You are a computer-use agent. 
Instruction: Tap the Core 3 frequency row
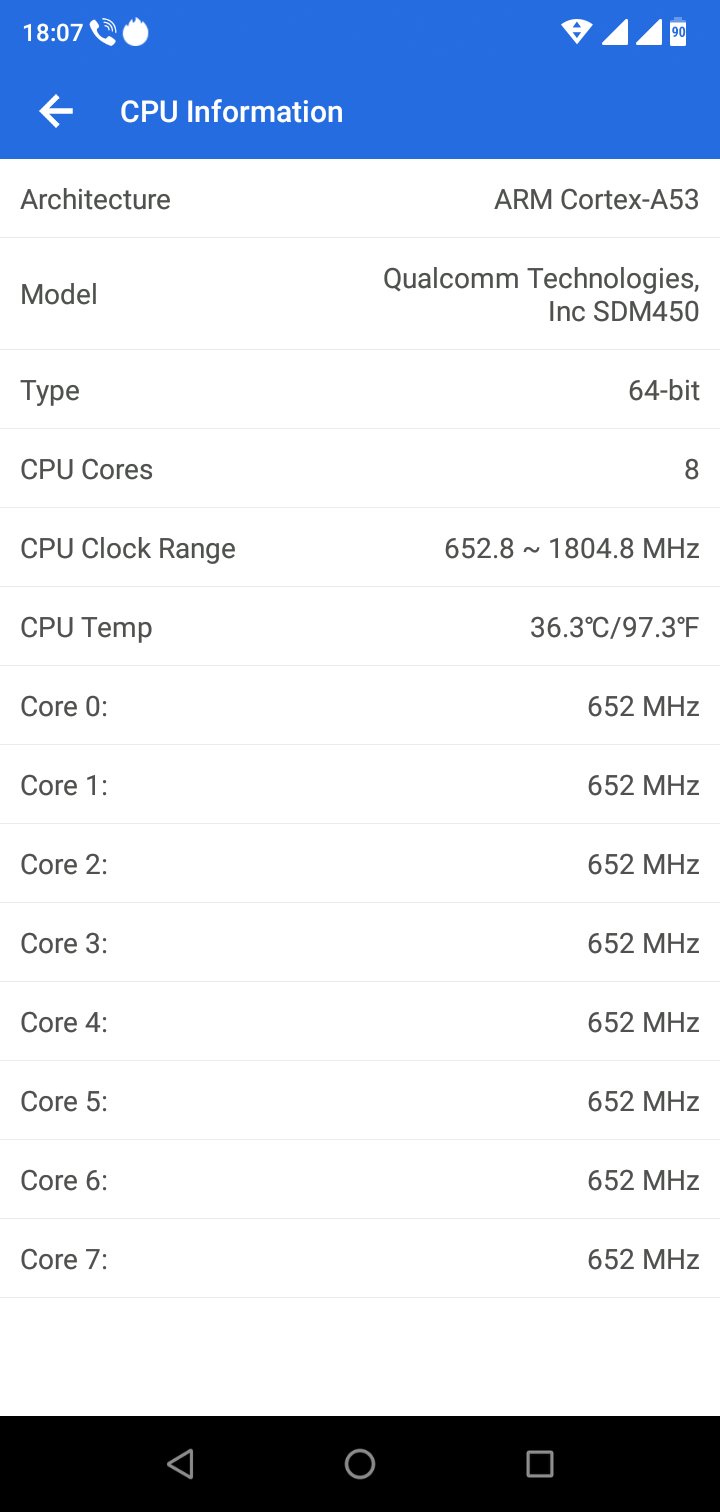coord(360,943)
